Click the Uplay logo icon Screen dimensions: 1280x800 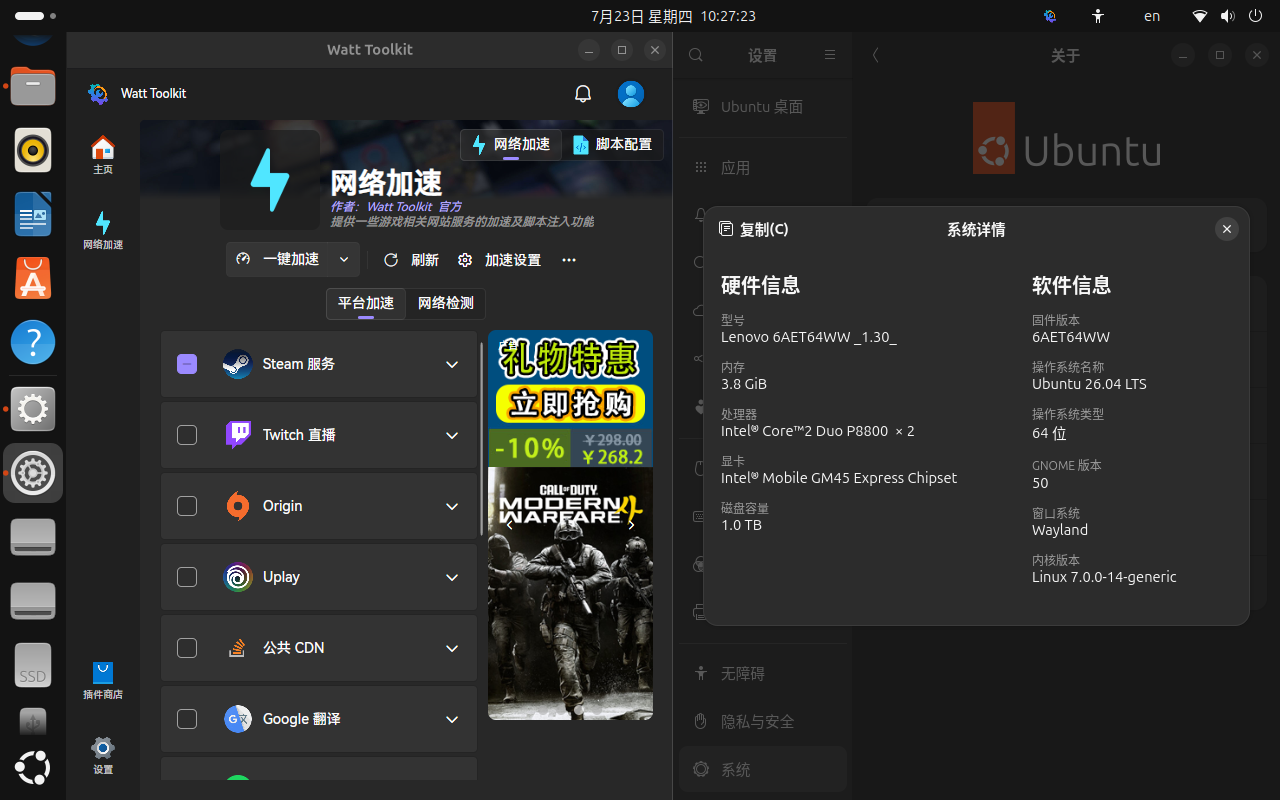point(237,577)
